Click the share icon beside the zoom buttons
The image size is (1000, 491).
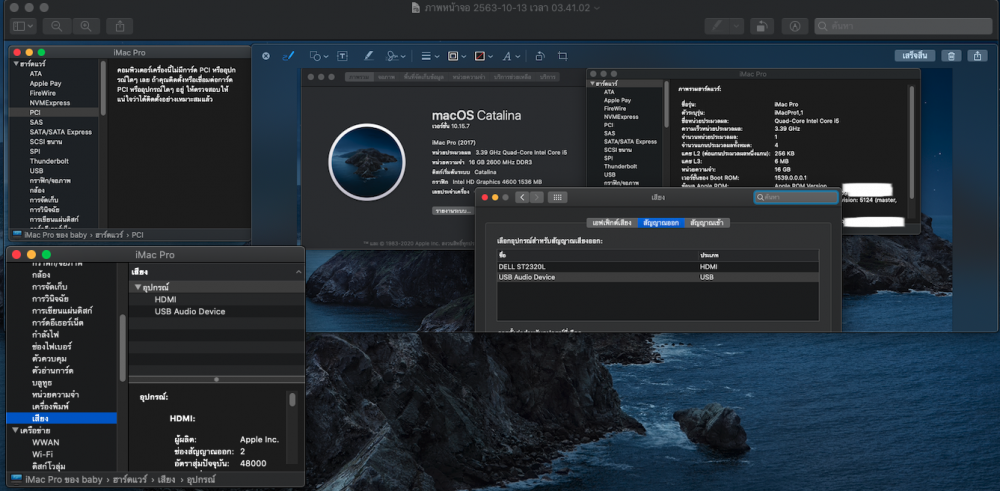coord(120,26)
